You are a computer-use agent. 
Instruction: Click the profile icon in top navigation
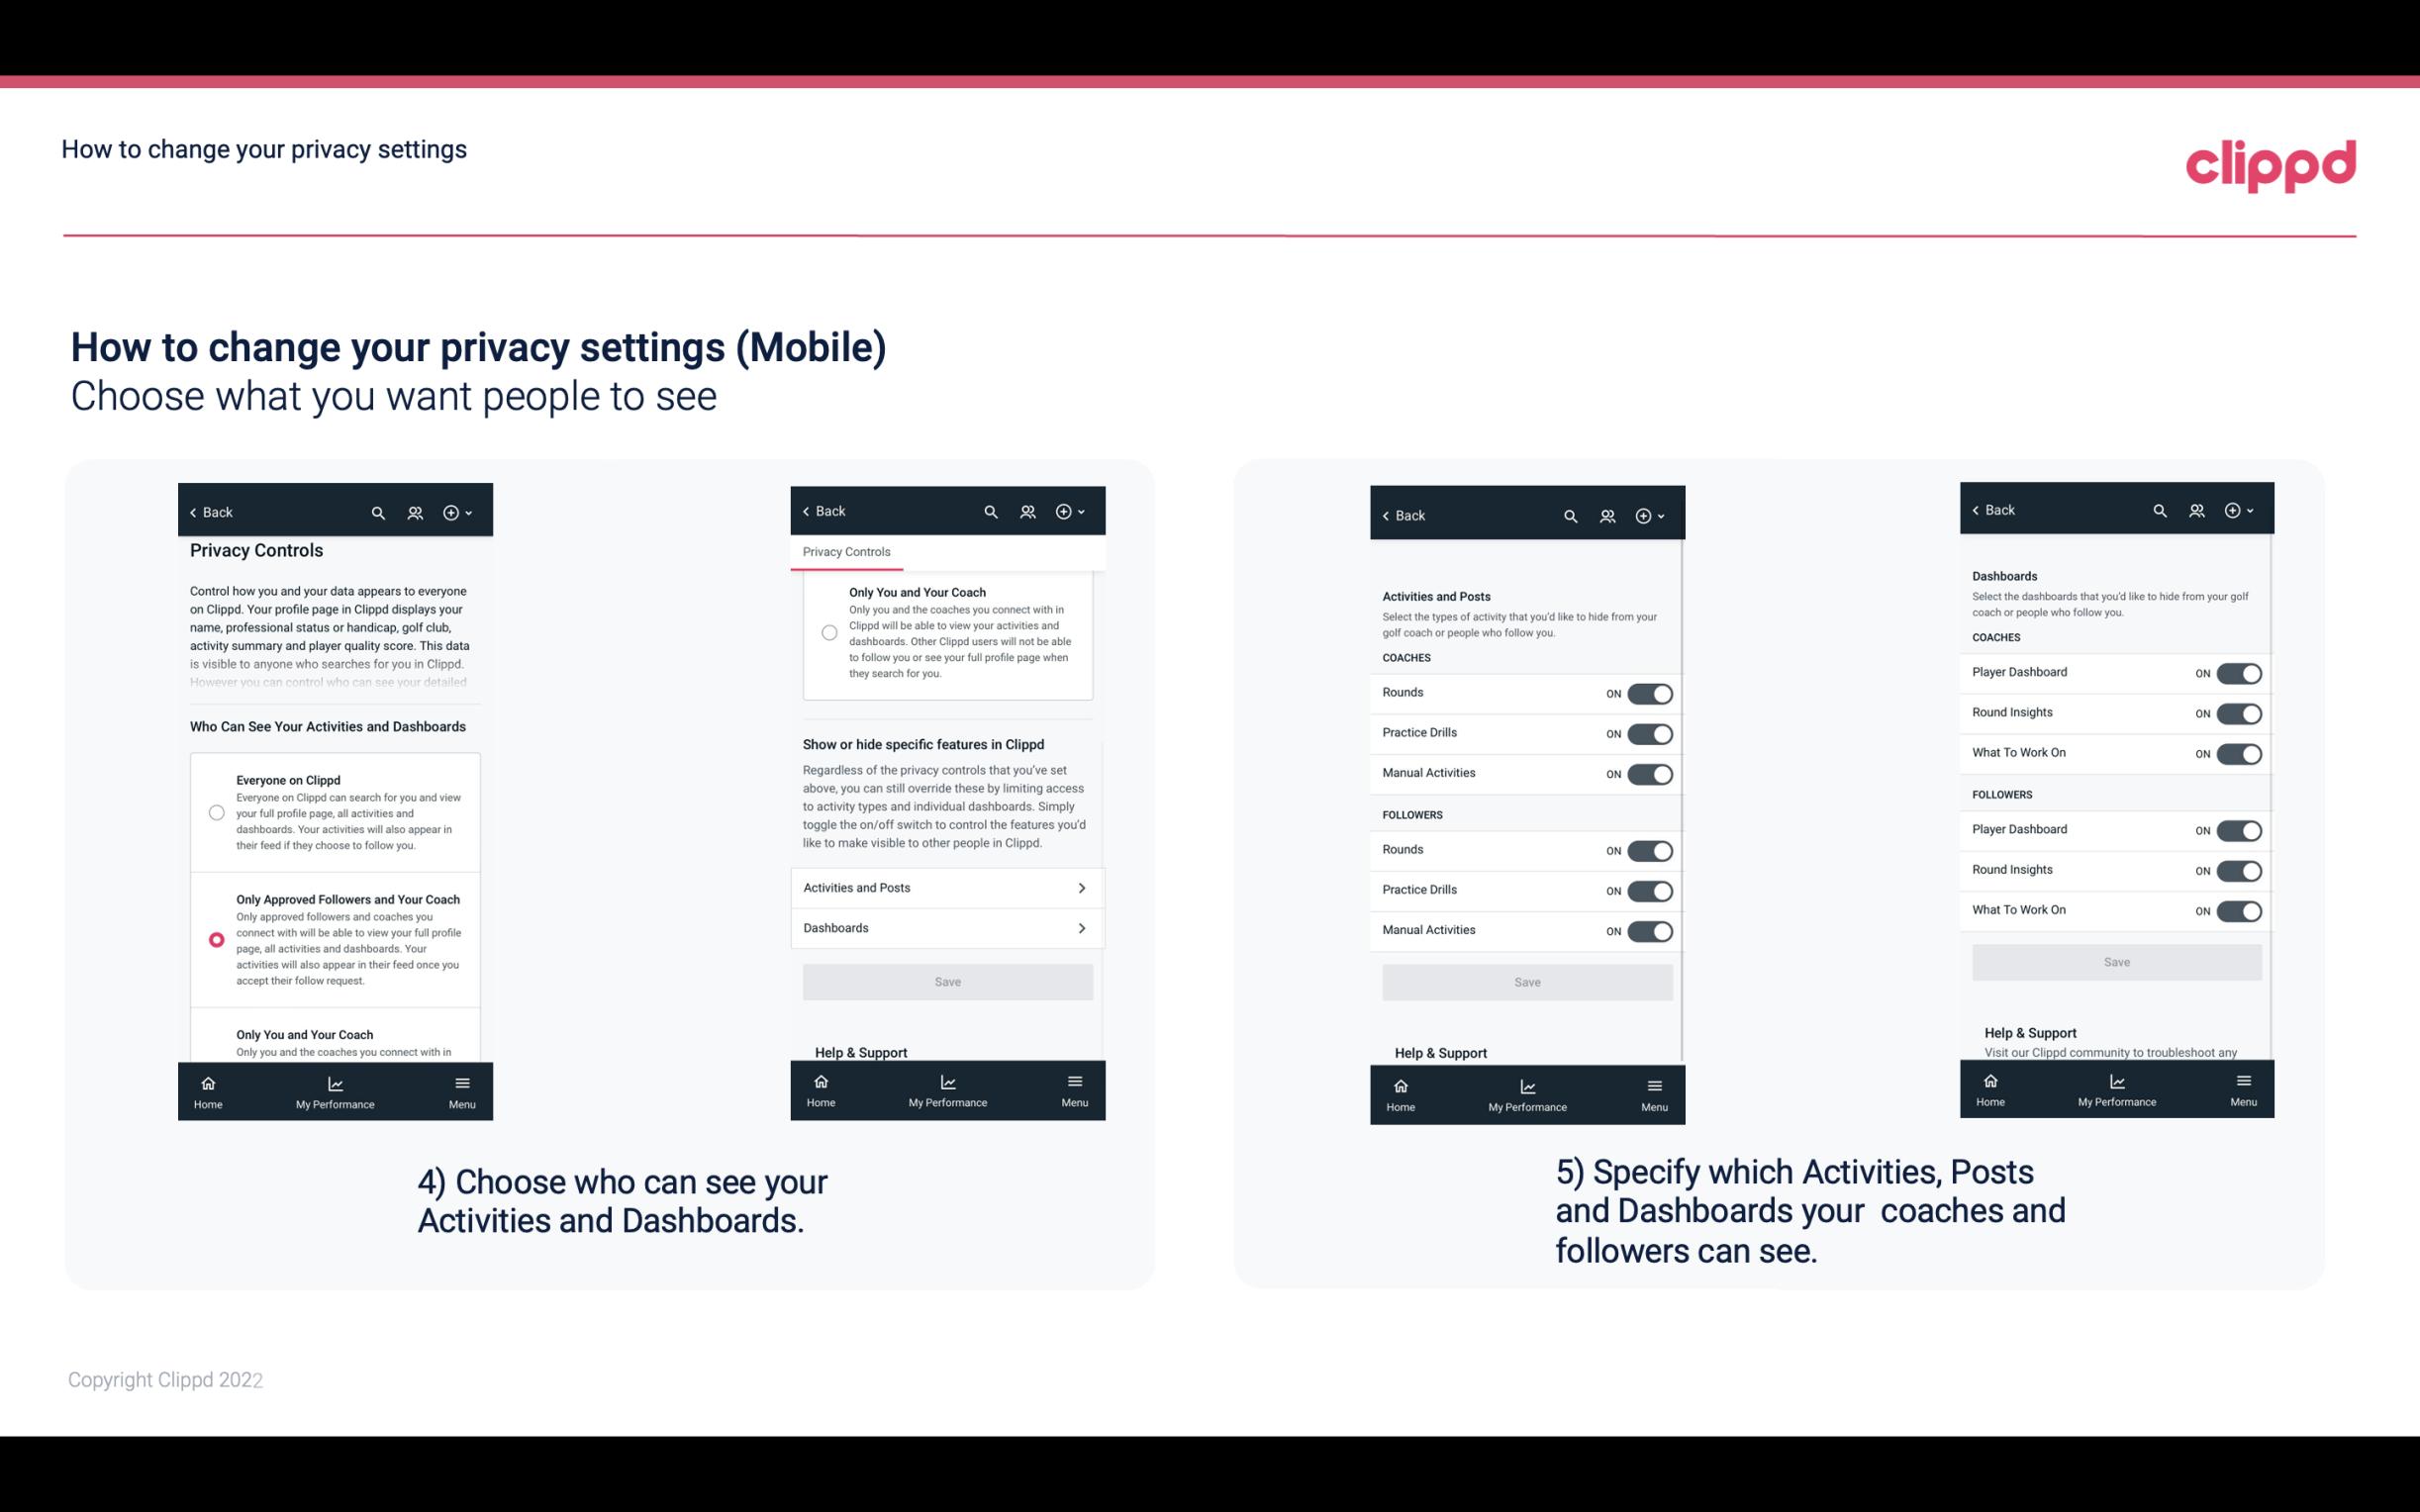415,513
